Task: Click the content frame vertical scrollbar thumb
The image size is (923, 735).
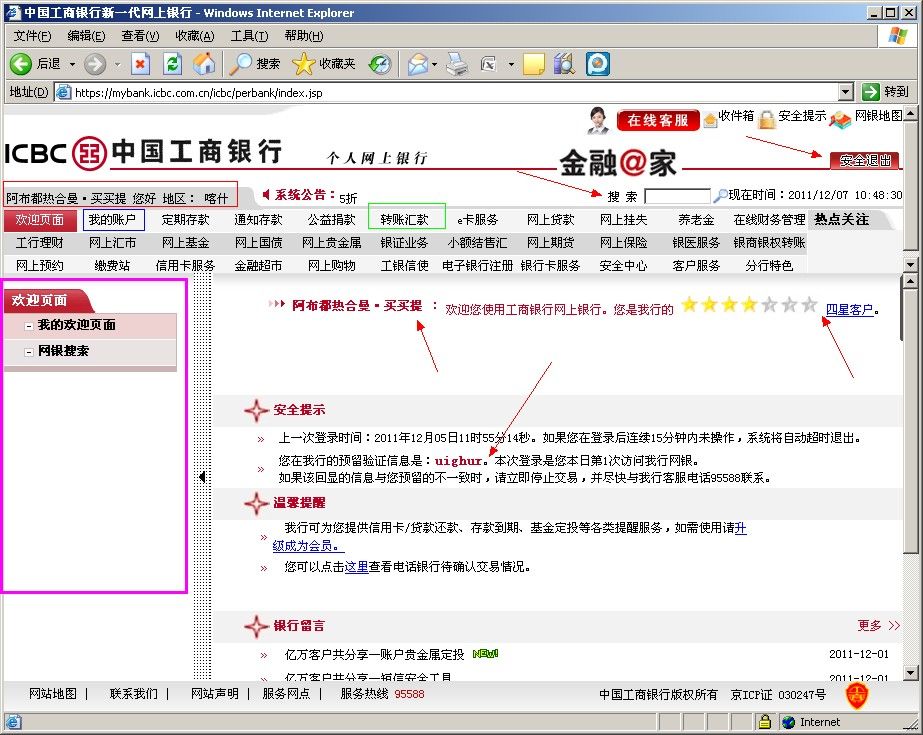Action: (x=910, y=421)
